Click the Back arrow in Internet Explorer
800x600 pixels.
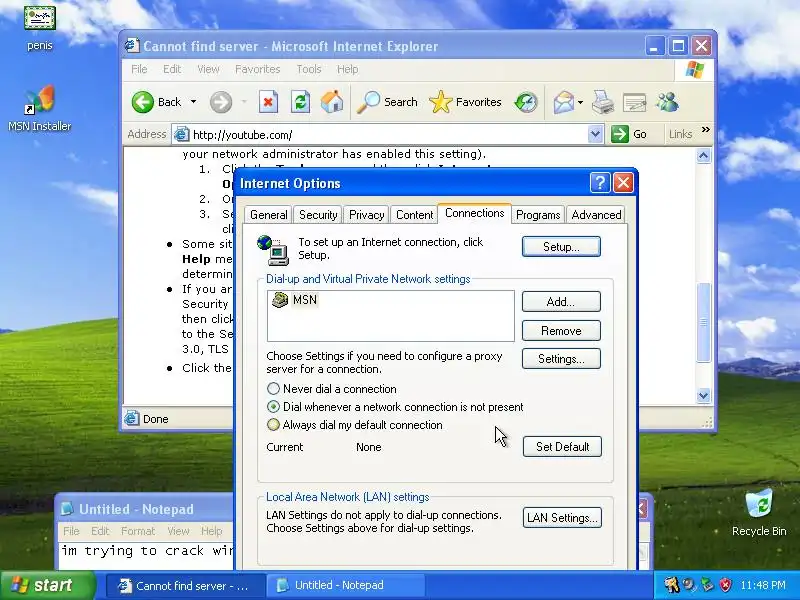pyautogui.click(x=143, y=102)
